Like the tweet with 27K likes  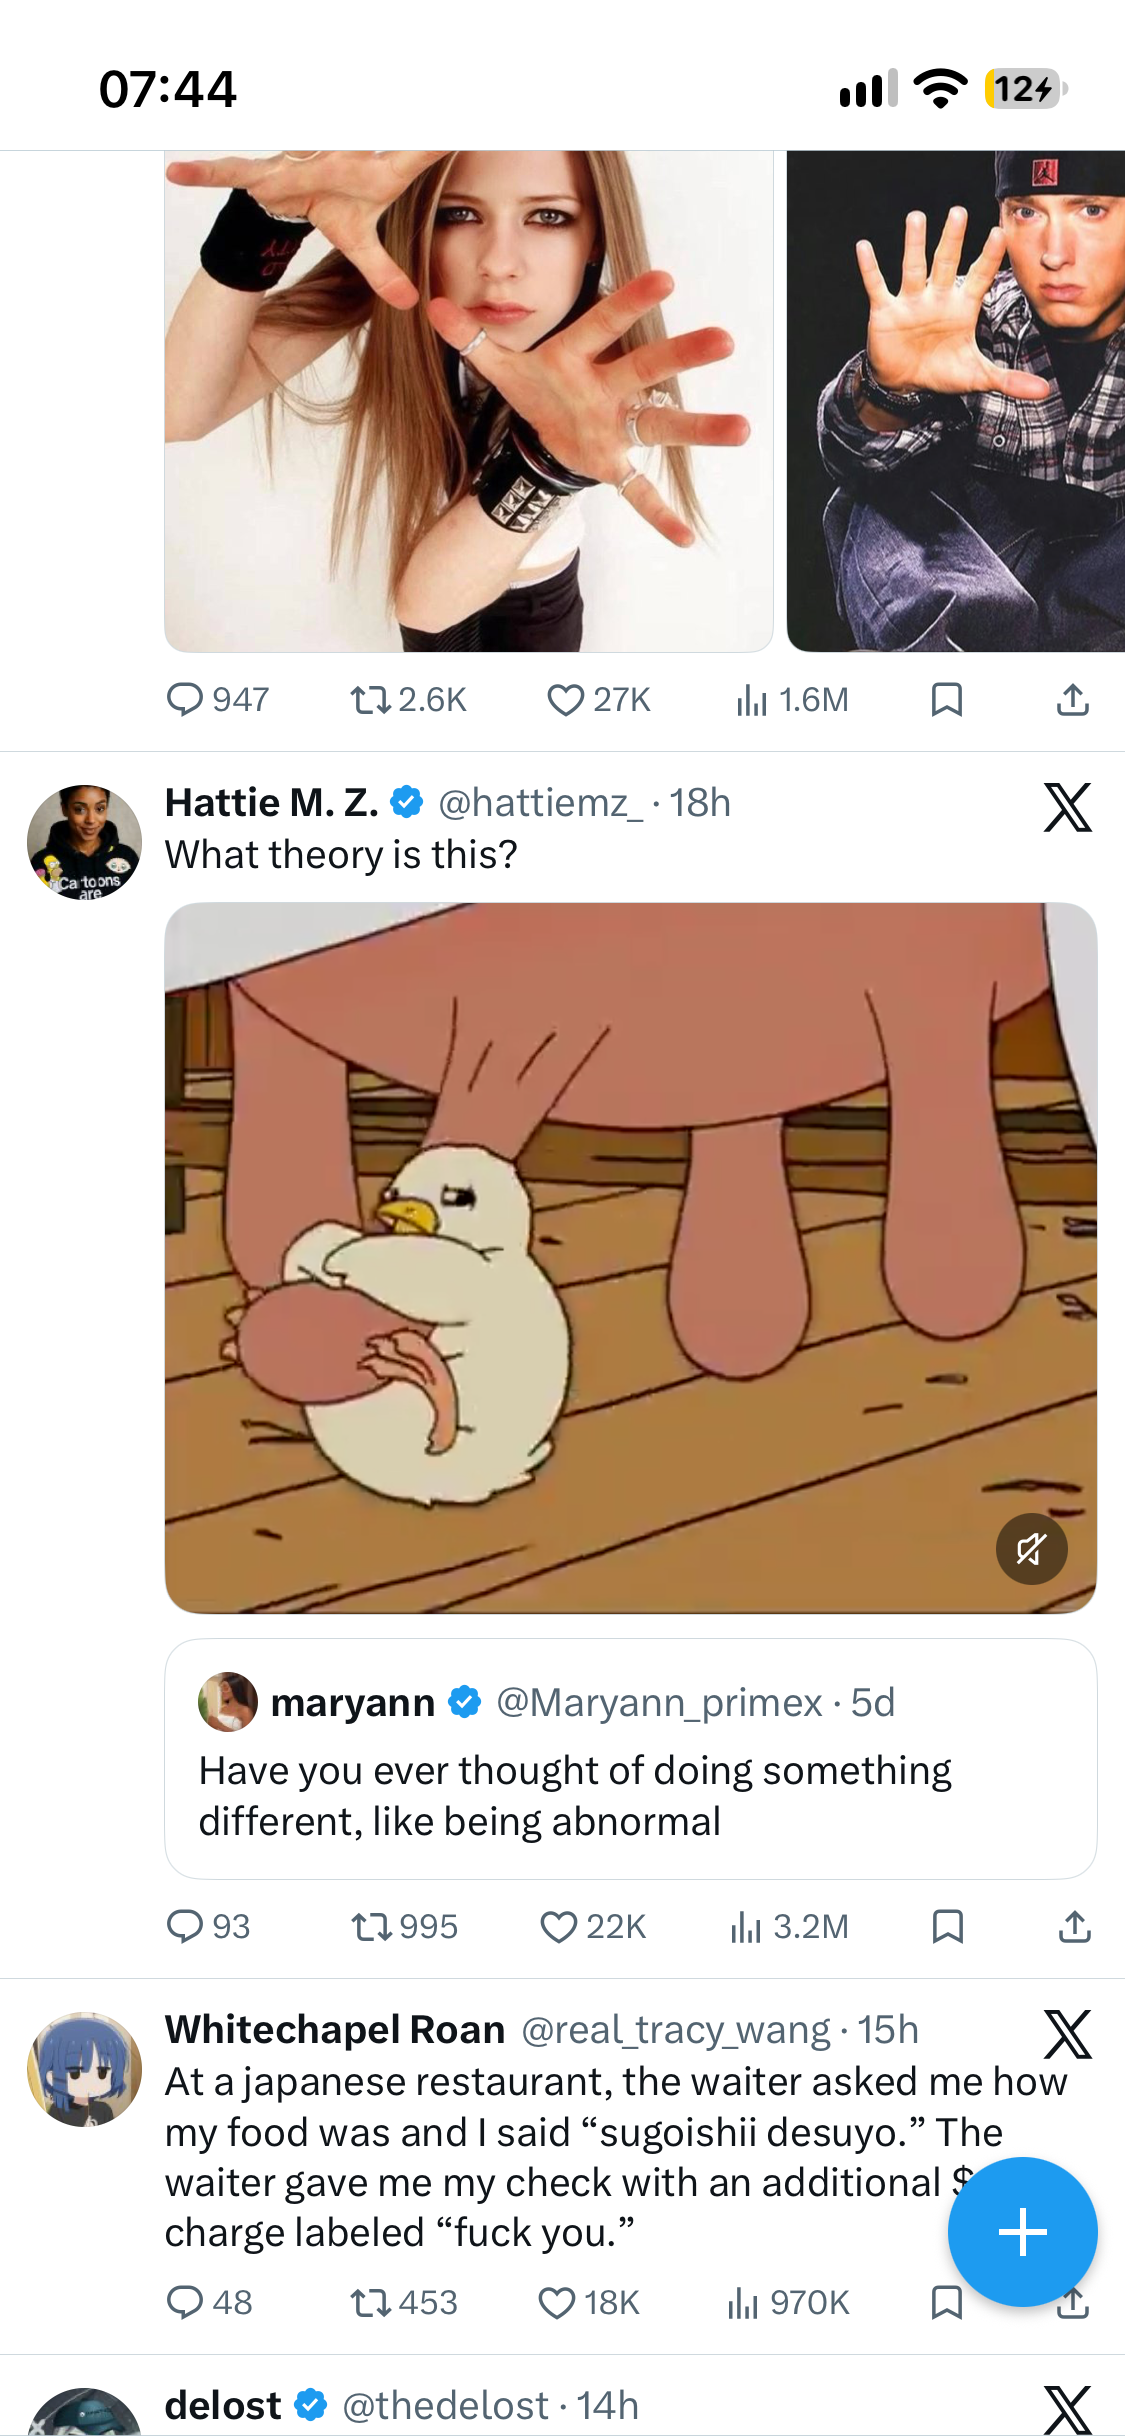click(x=598, y=699)
